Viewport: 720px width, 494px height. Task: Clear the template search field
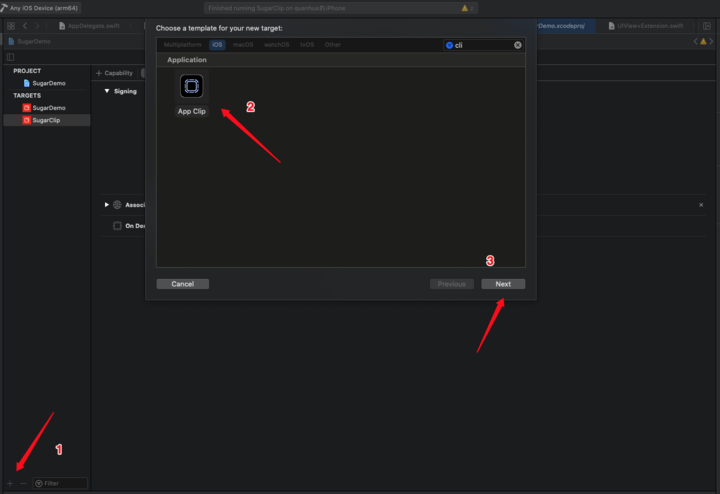coord(518,45)
